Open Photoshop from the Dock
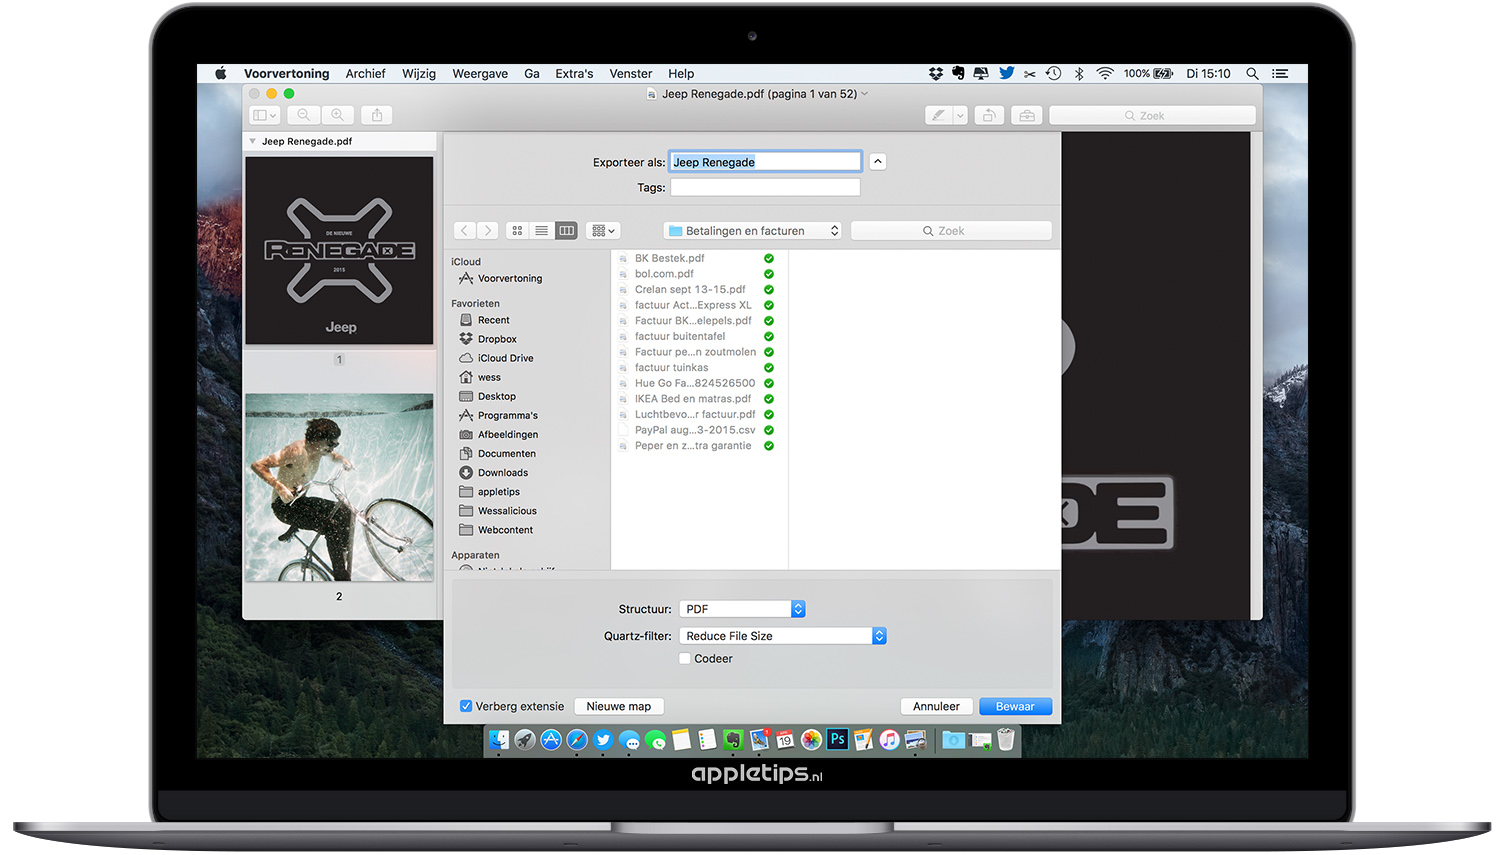1500x855 pixels. (x=837, y=740)
